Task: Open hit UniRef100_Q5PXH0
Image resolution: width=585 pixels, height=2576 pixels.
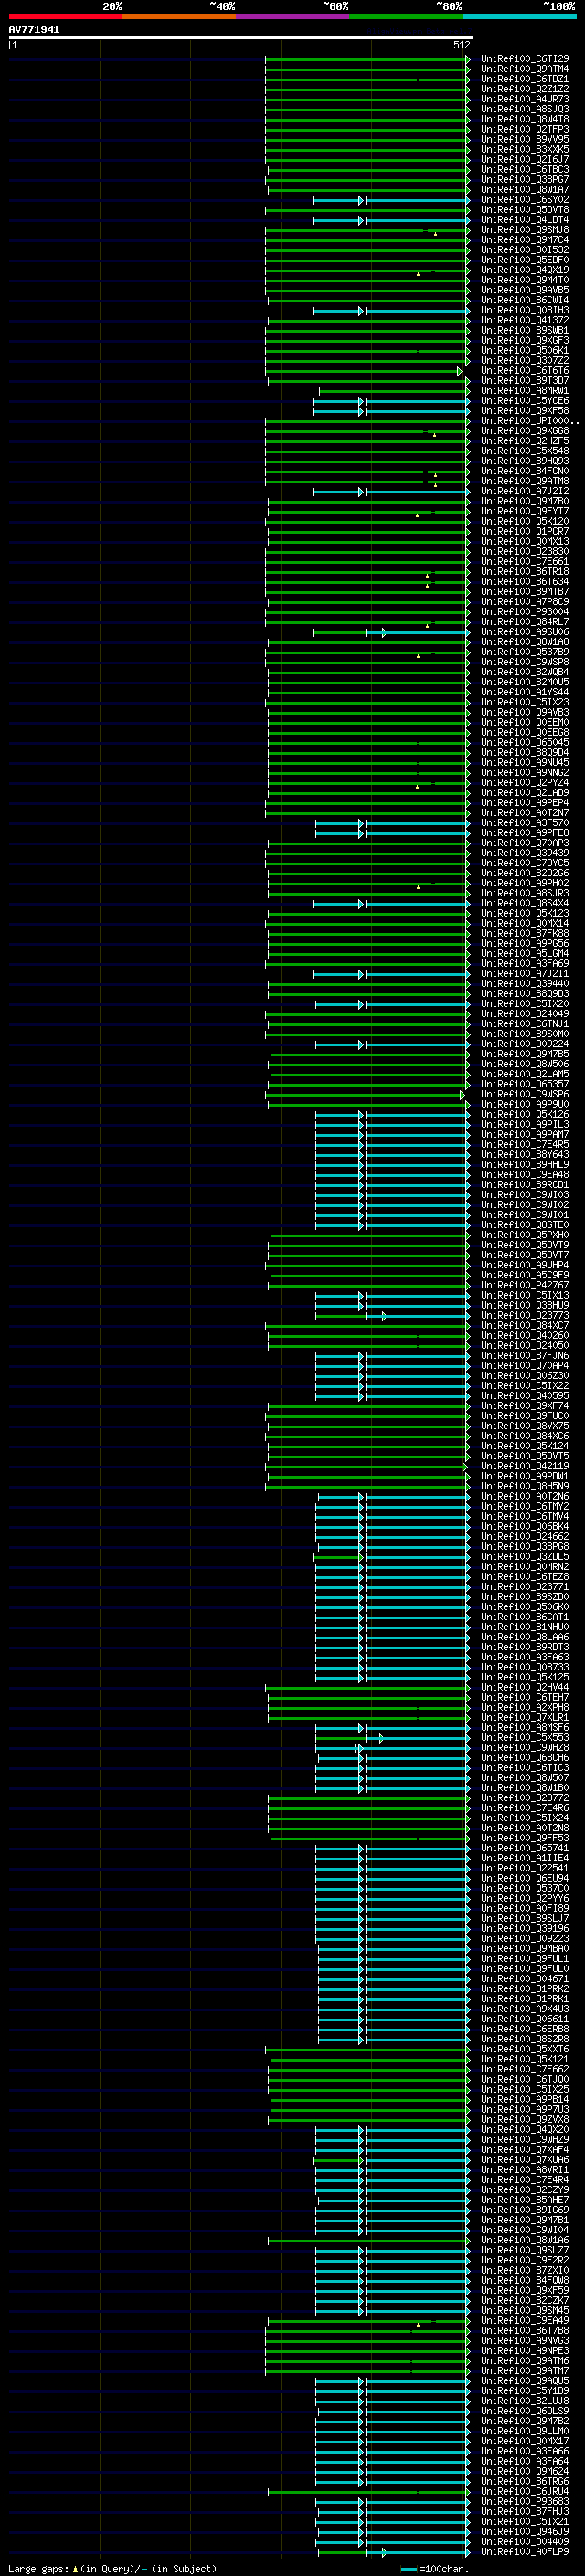Action: 525,1235
